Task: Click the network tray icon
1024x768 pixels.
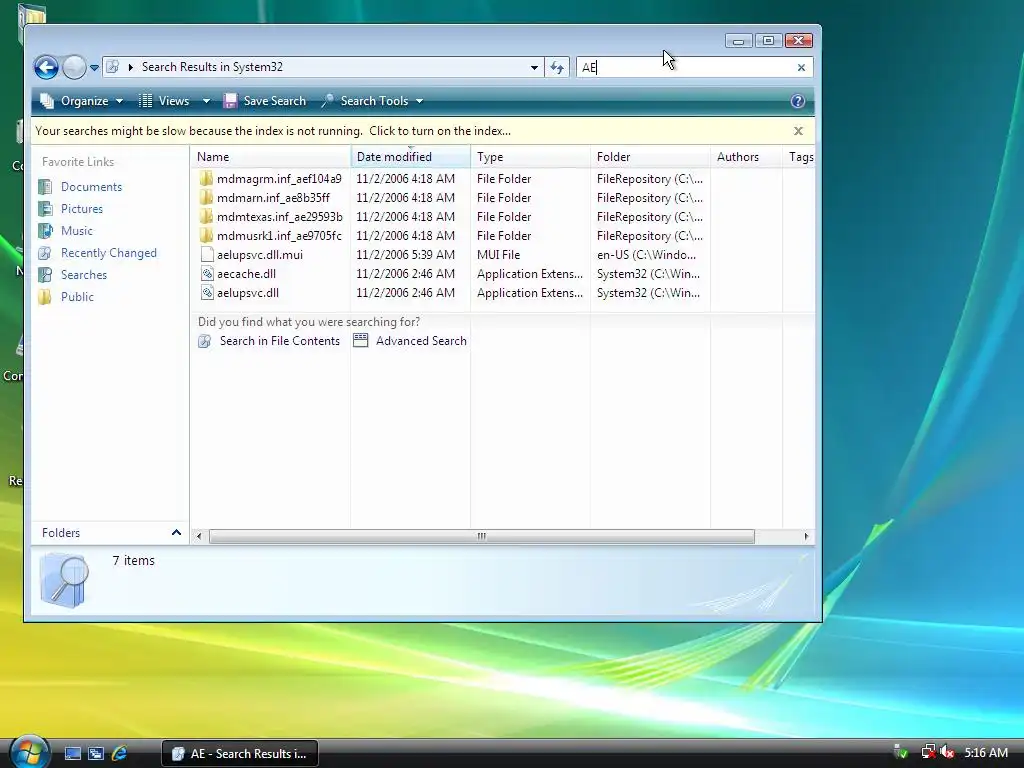Action: click(928, 752)
